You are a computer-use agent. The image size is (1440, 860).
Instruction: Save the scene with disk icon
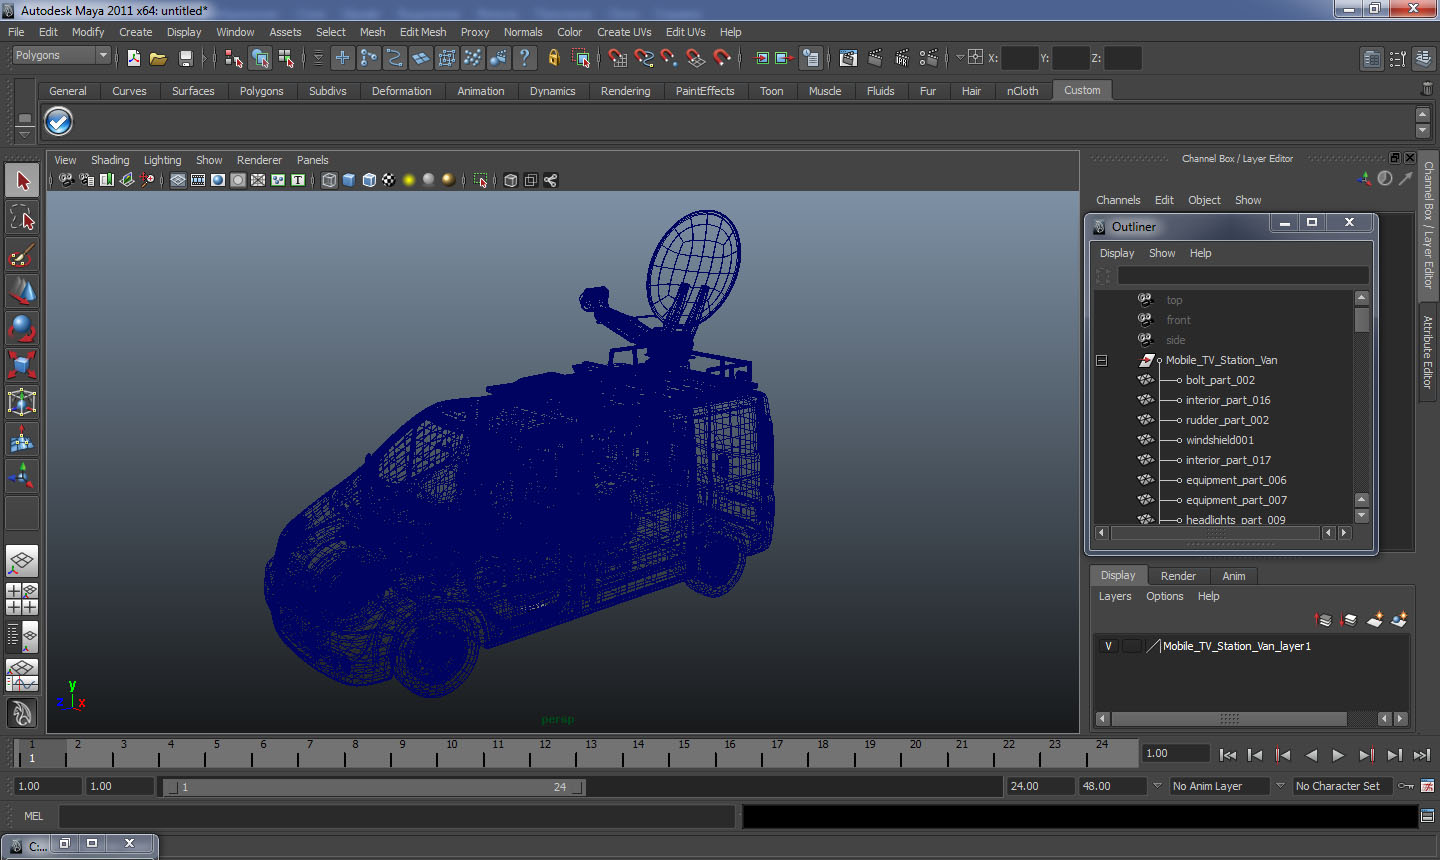pyautogui.click(x=185, y=58)
